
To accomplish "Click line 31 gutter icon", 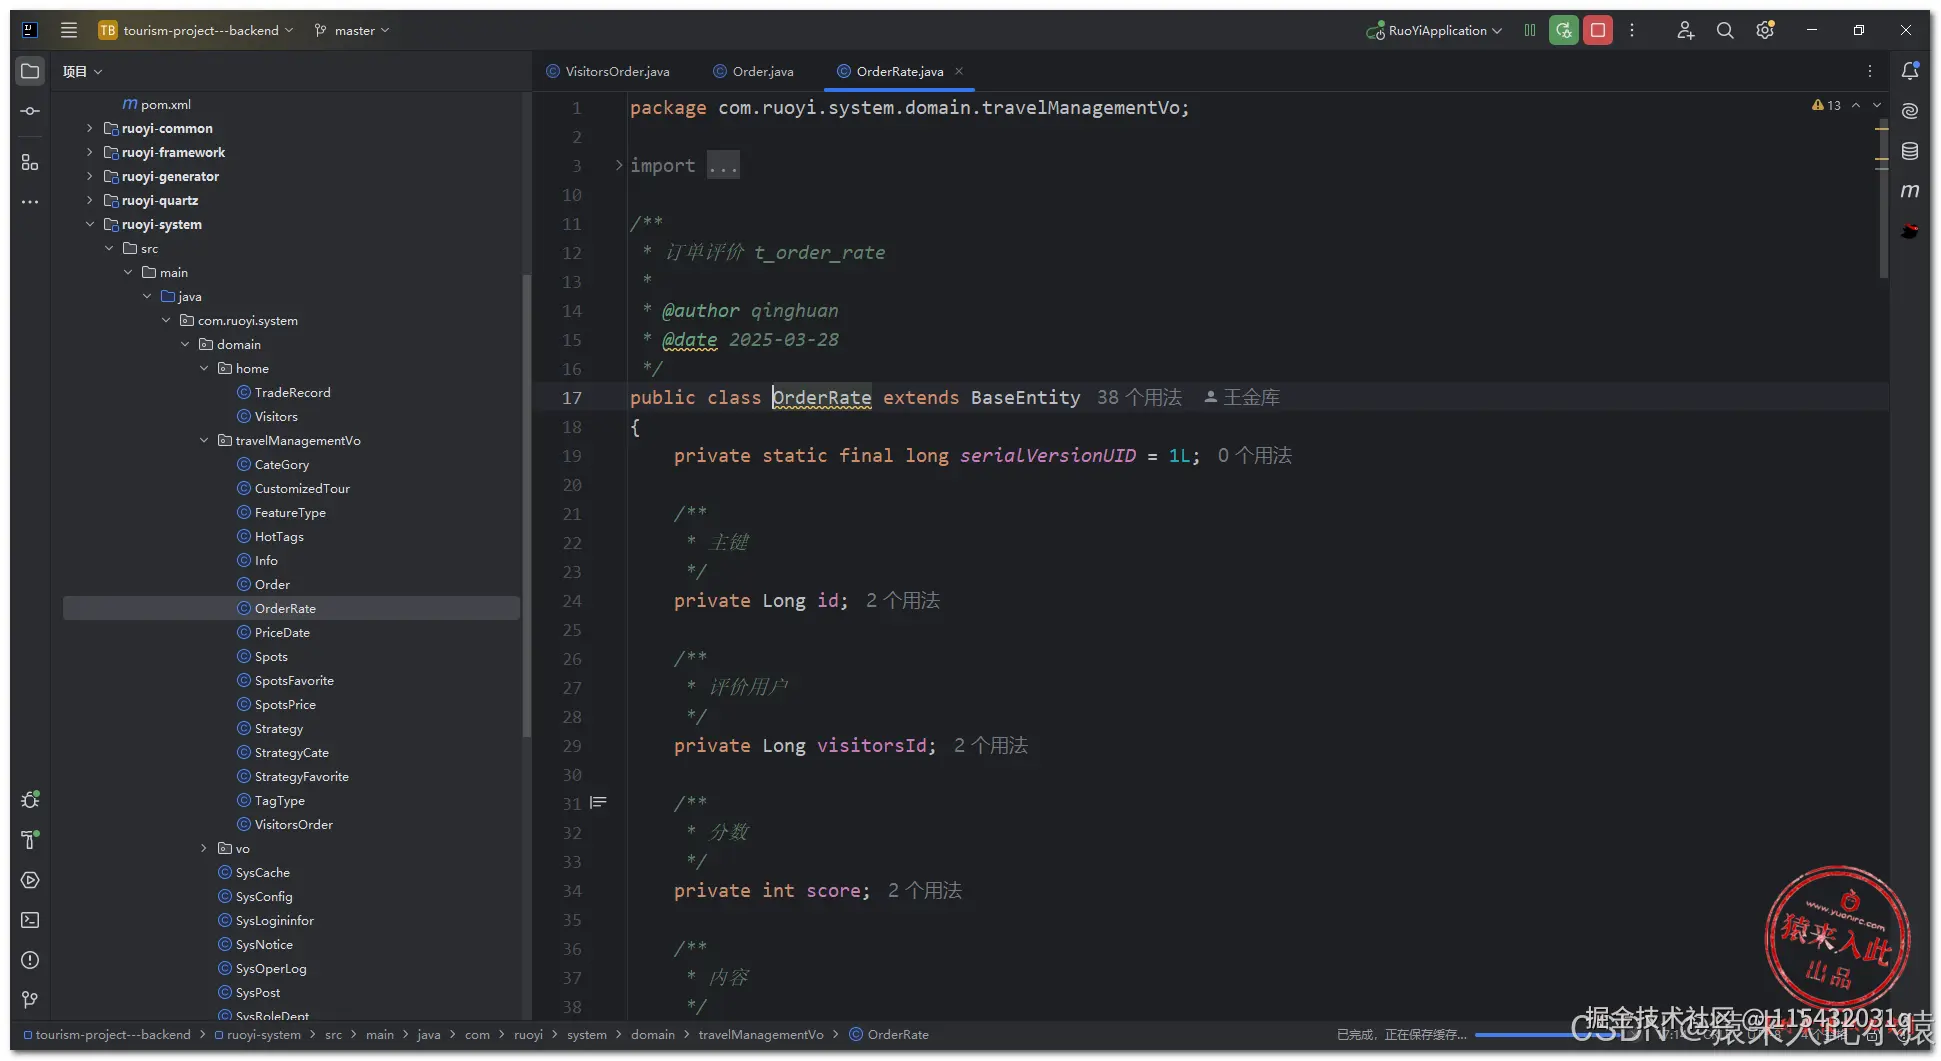I will pyautogui.click(x=598, y=803).
